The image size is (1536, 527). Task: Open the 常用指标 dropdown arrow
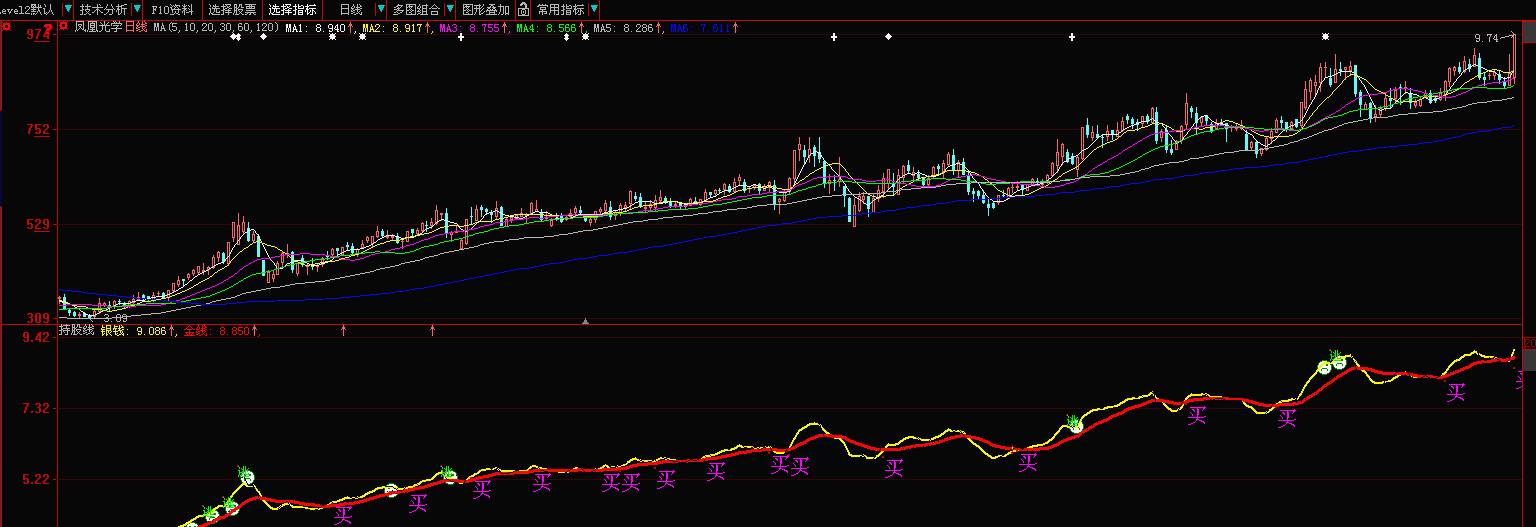(594, 10)
